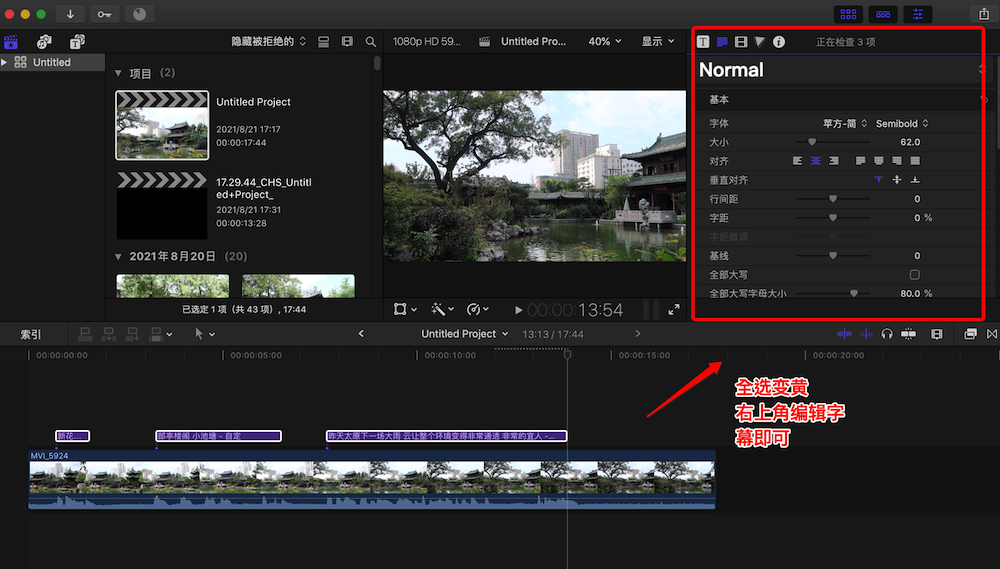Open the Semibold font style dropdown
1000x569 pixels.
click(x=901, y=124)
